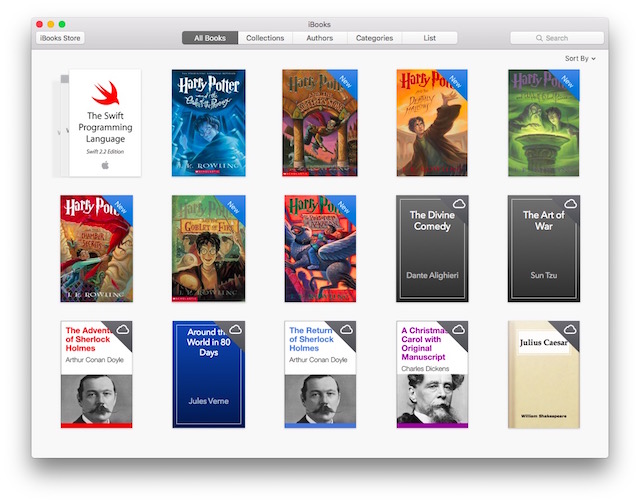The image size is (640, 503).
Task: Click 'Arthur Conan Doyle' on Return cover
Action: tap(318, 360)
